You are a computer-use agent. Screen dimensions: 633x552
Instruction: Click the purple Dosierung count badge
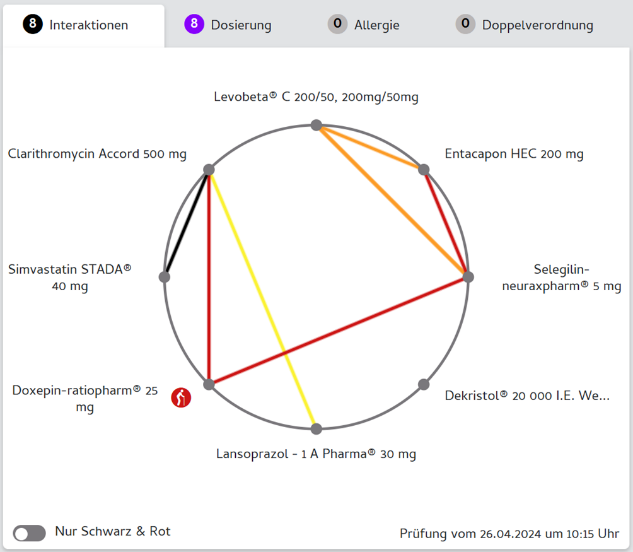tap(195, 24)
